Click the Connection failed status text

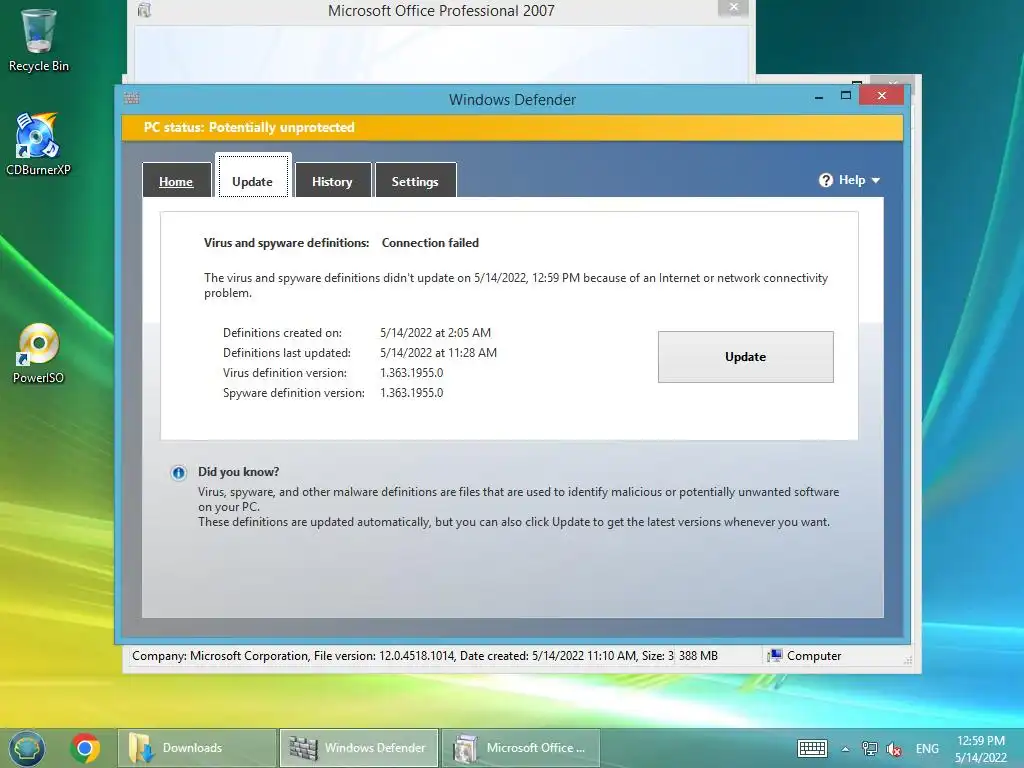(430, 243)
